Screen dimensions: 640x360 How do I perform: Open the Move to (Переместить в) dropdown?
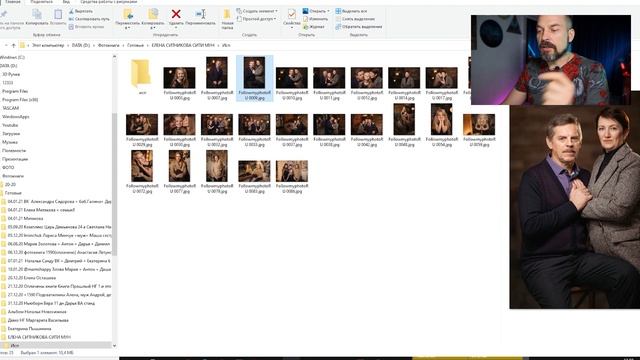[127, 26]
